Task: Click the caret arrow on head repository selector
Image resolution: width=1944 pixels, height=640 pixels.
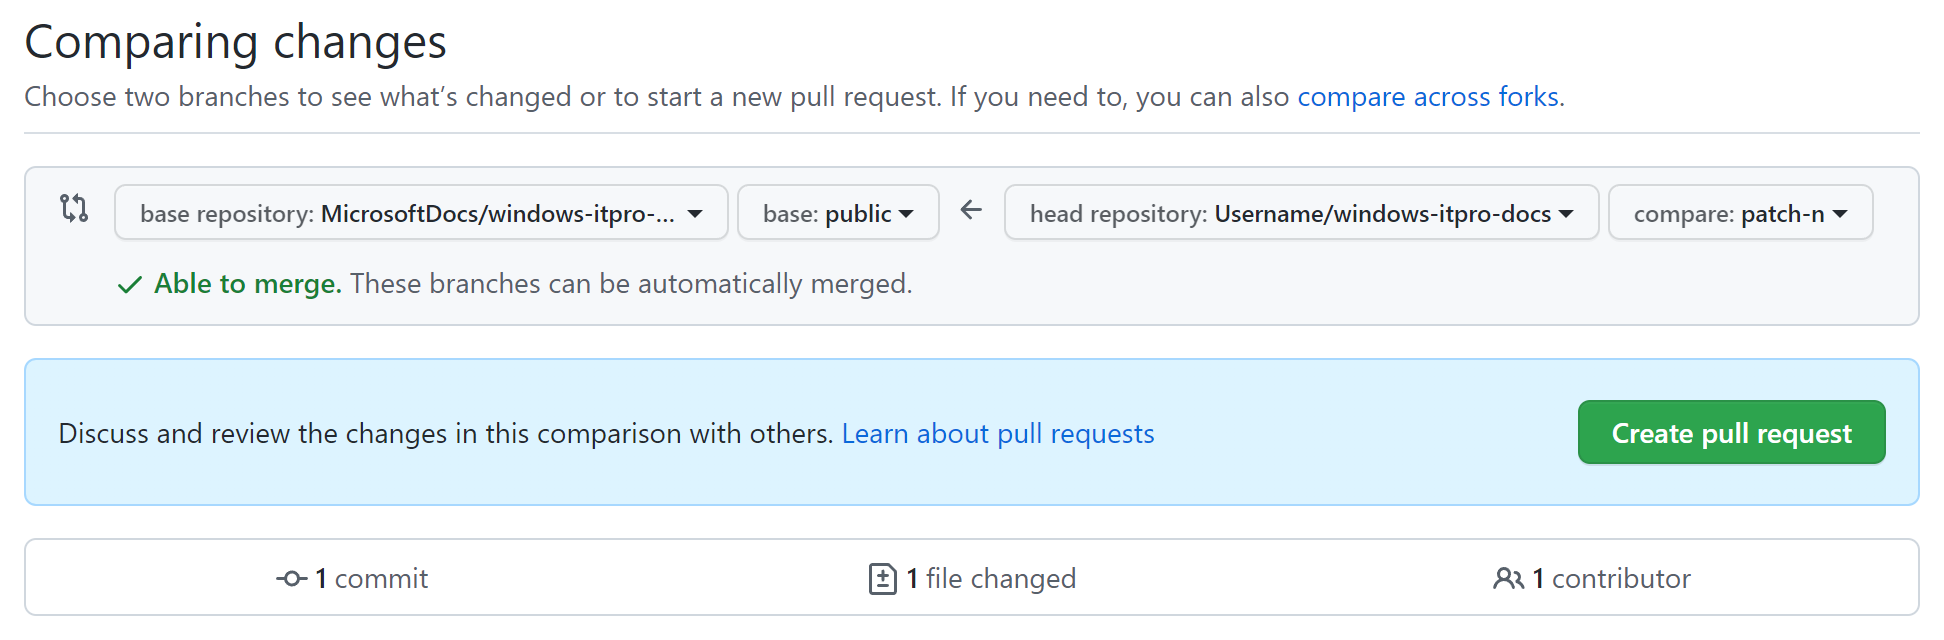Action: pos(1566,214)
